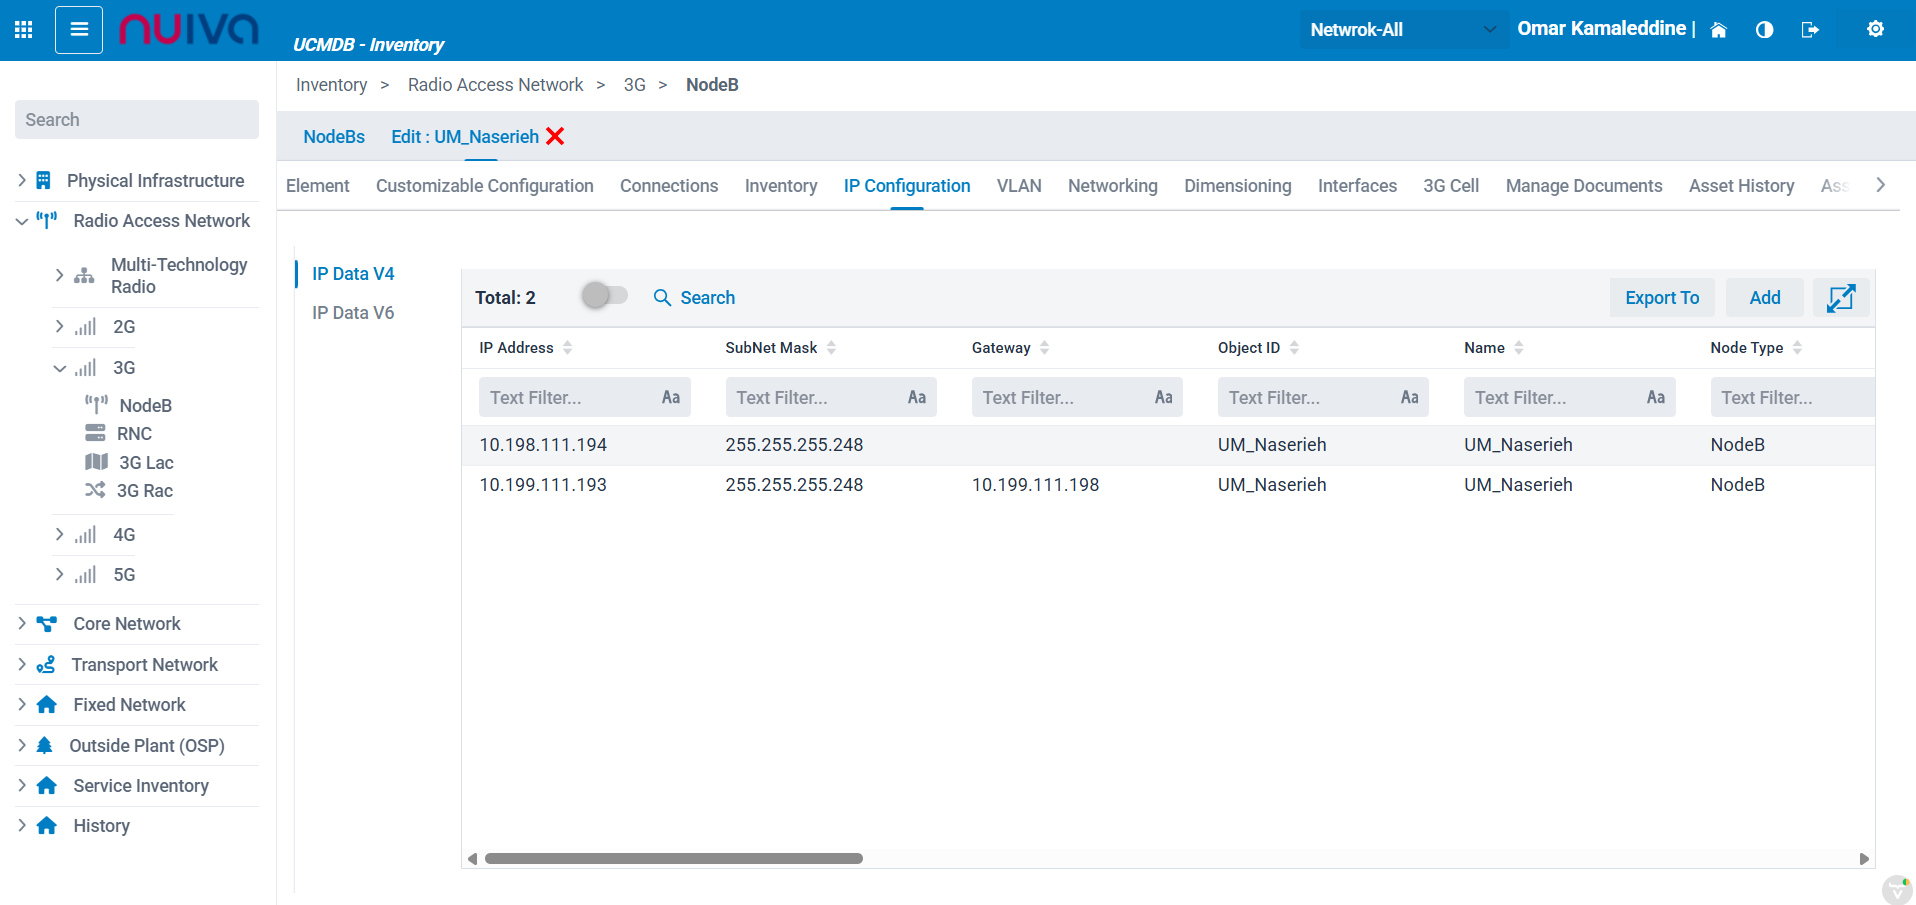
Task: Click the search magnifier in table toolbar
Action: (662, 298)
